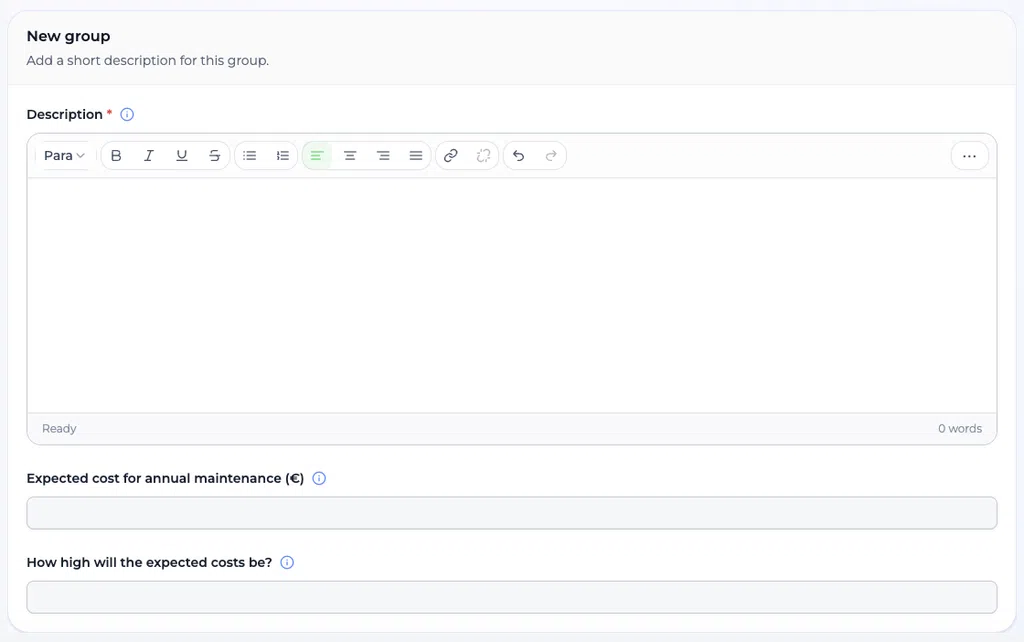Click the '0 words' counter
This screenshot has width=1024, height=642.
(960, 428)
